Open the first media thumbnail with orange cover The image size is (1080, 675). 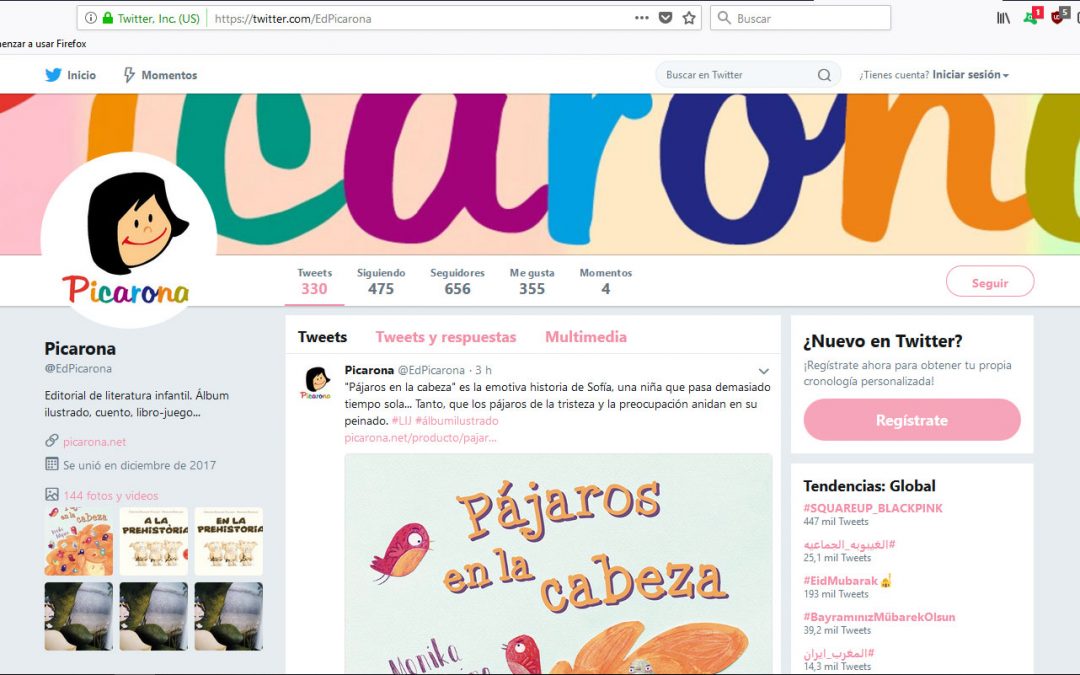[79, 541]
